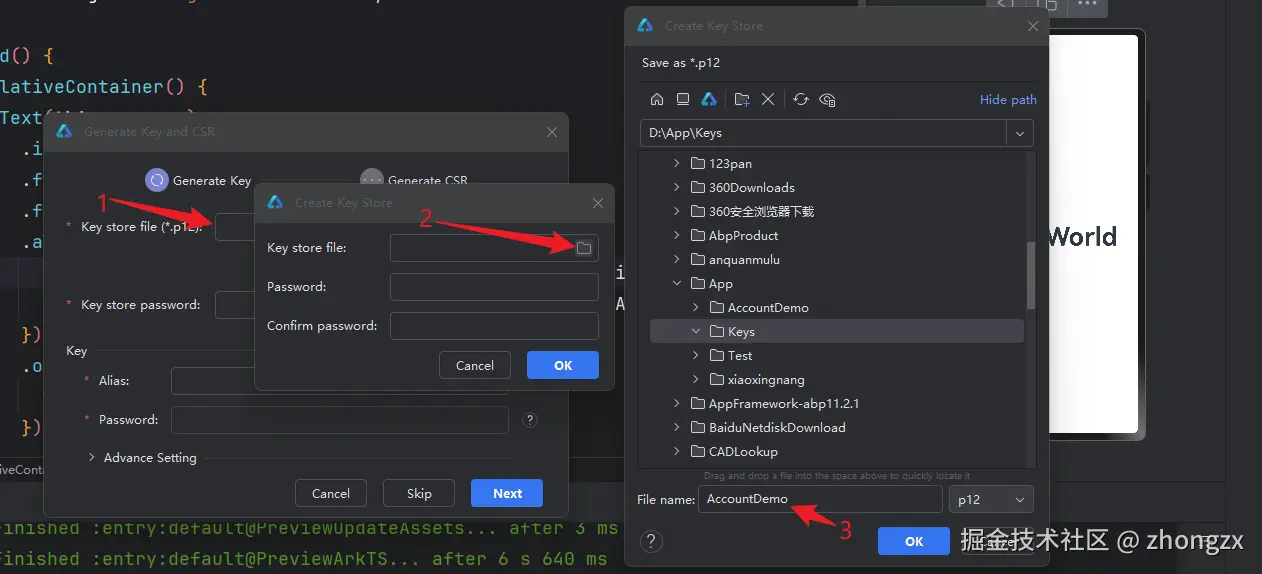Select the Generate CSR step

[x=414, y=180]
